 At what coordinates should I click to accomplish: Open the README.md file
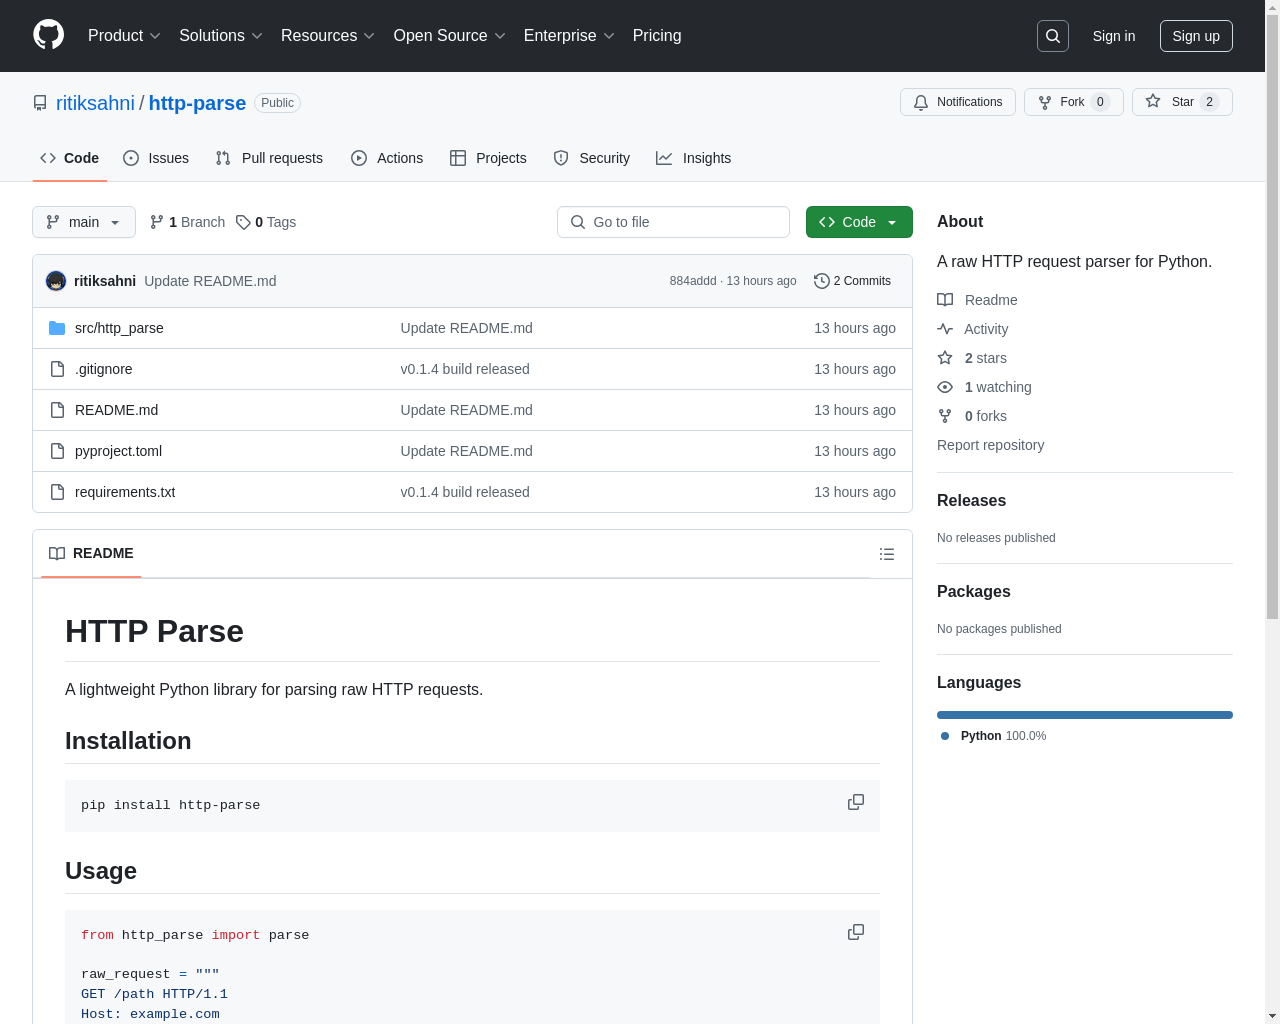click(x=116, y=410)
